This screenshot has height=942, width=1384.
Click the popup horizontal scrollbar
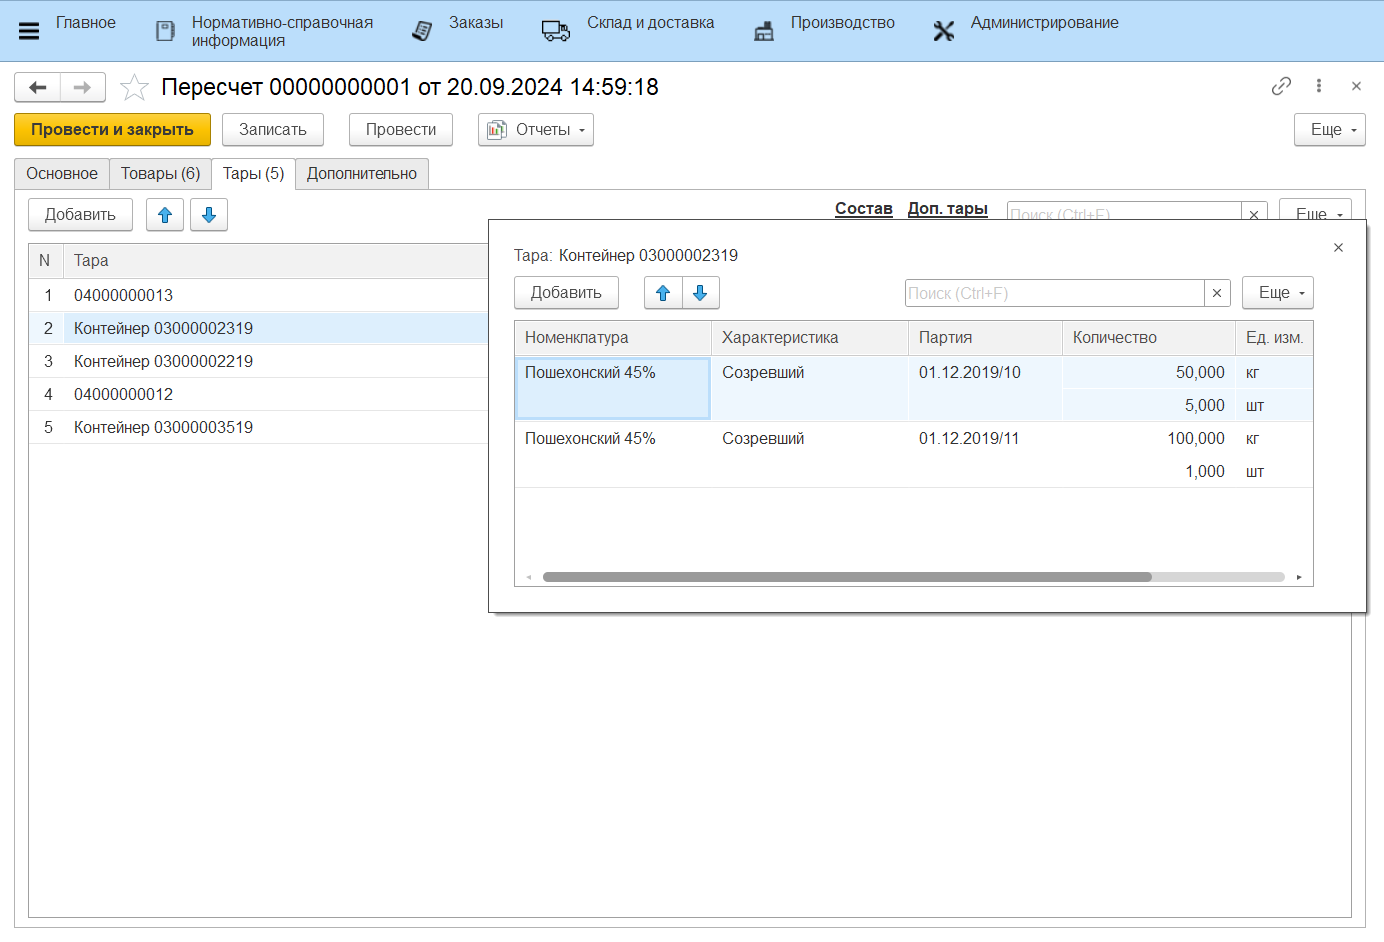846,577
